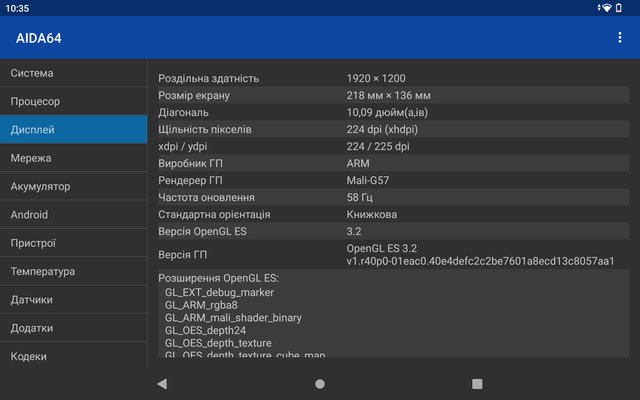Select the Діагональ label
Viewport: 640px width, 400px height.
(x=183, y=113)
